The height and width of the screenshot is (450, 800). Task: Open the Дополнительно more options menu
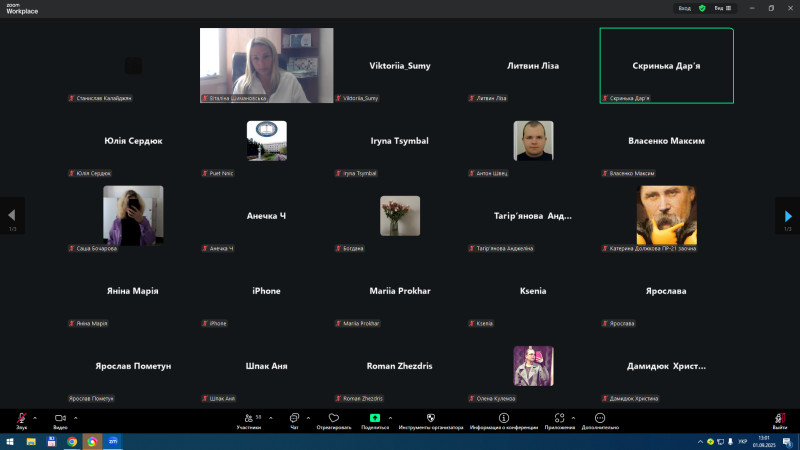coord(600,418)
